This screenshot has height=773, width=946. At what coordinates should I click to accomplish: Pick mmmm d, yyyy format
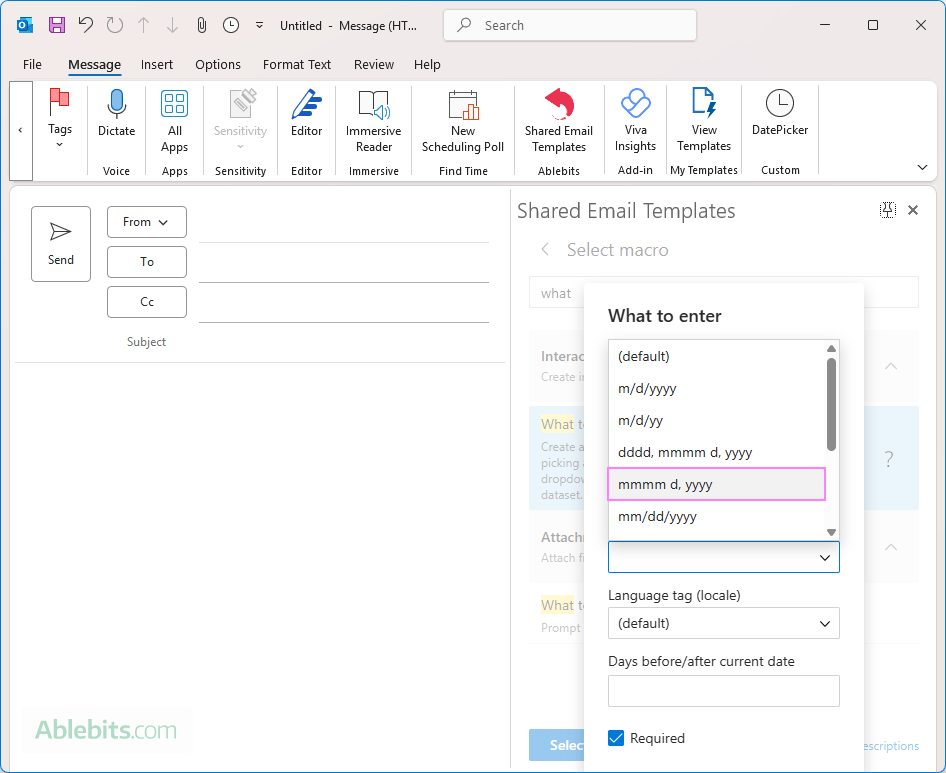(717, 484)
